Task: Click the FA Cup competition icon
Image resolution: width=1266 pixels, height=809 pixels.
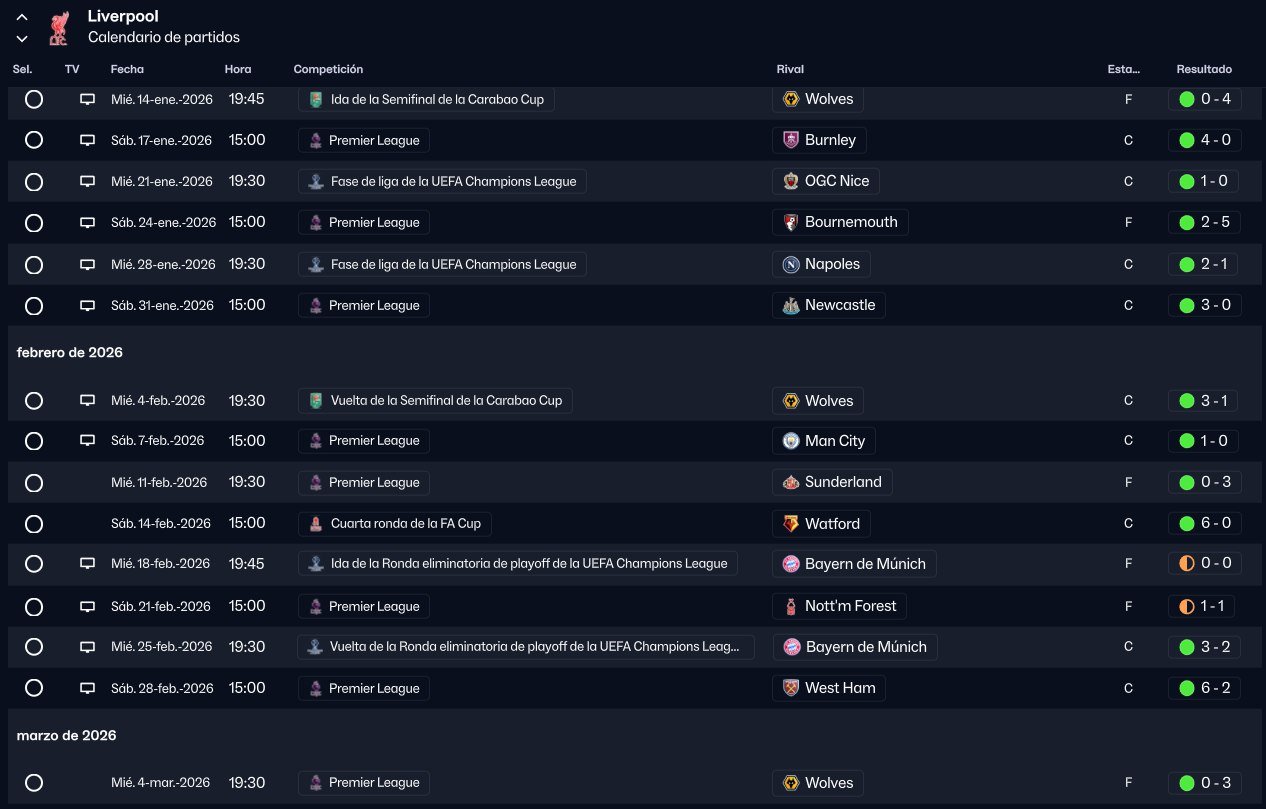Action: pyautogui.click(x=316, y=523)
